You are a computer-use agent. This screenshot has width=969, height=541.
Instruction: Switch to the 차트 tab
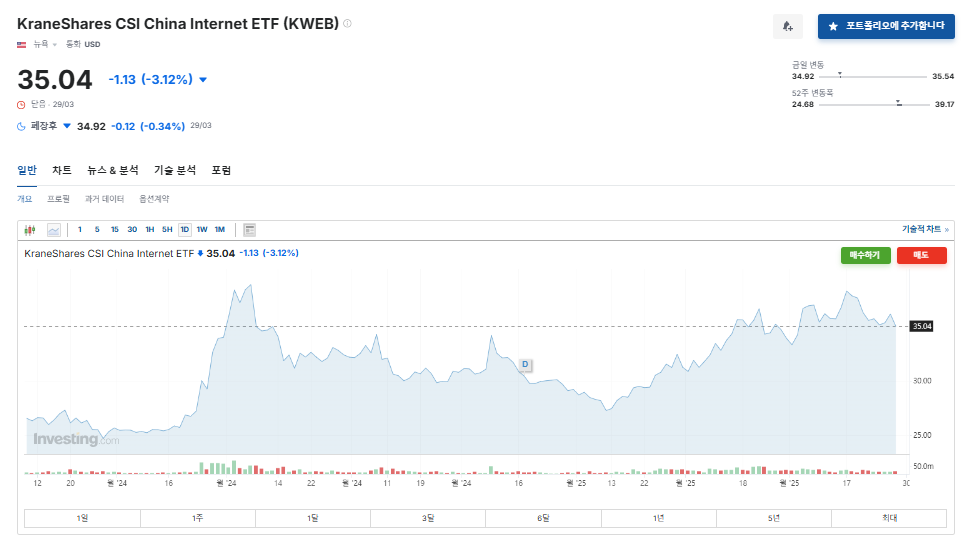[62, 170]
